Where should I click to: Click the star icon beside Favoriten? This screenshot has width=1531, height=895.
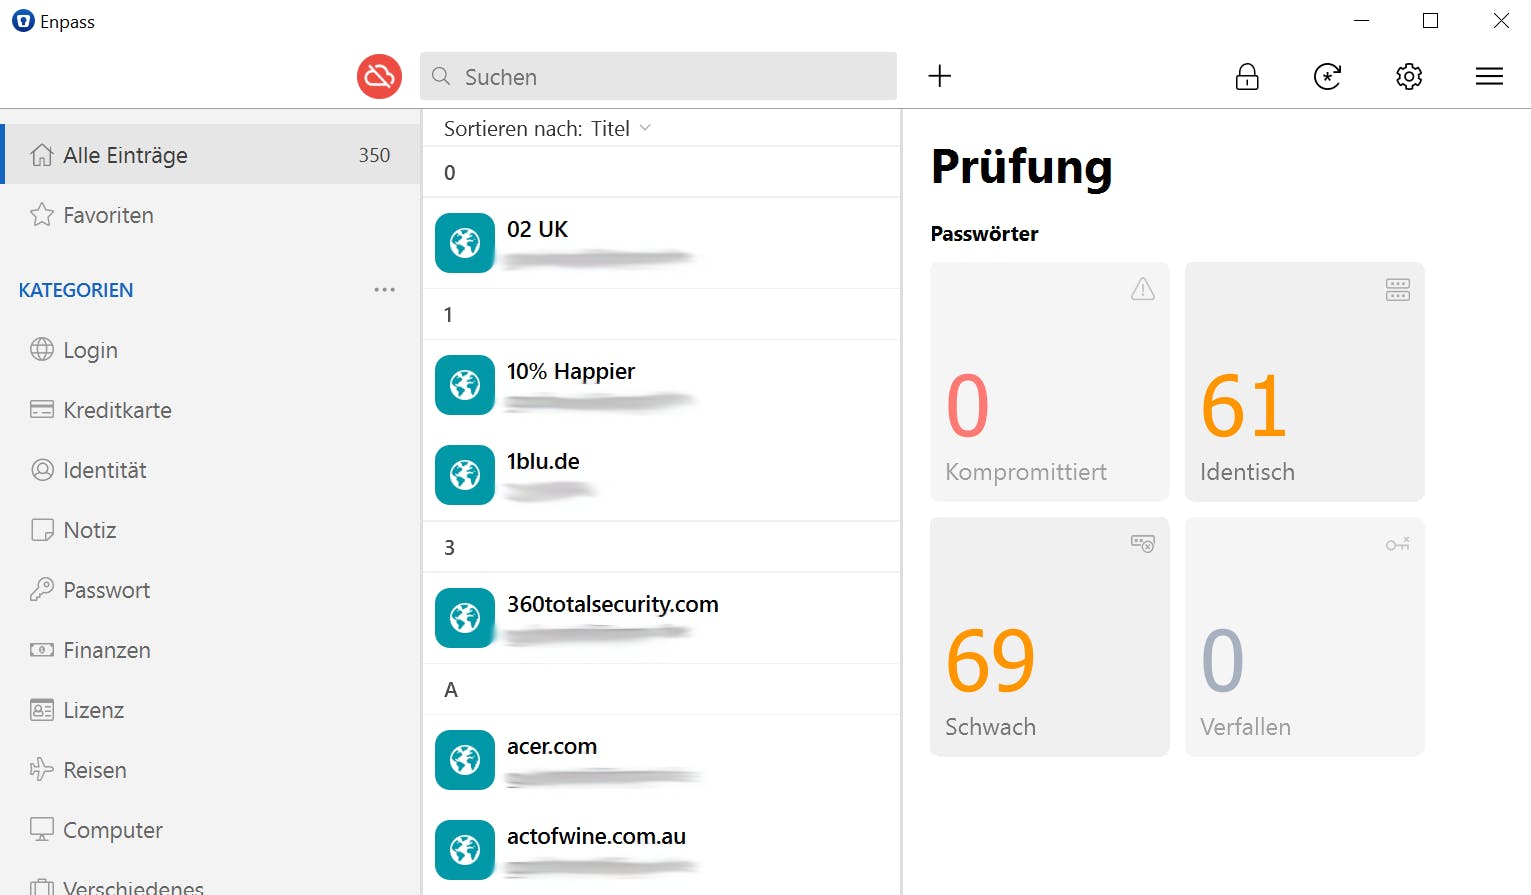coord(42,215)
